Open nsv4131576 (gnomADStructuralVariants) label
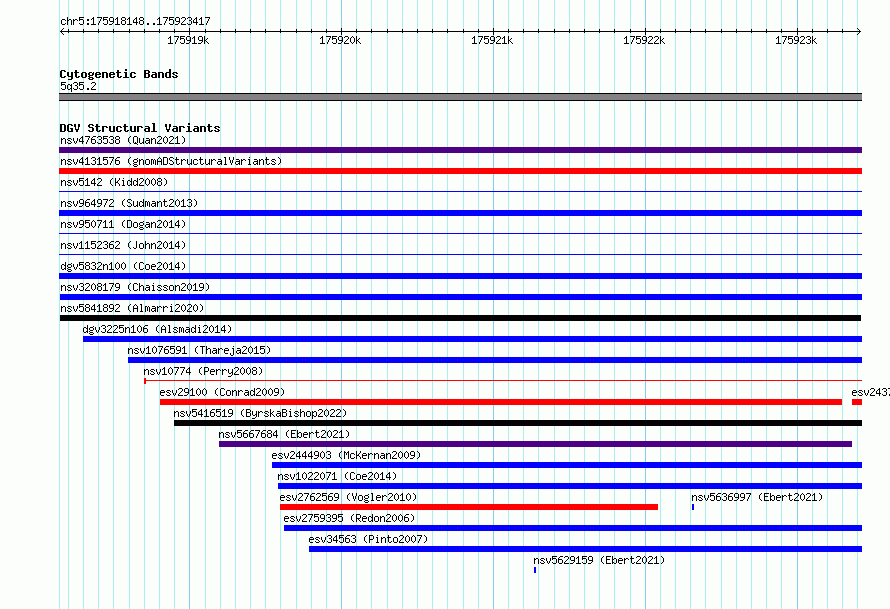Screen dimensions: 890x609 tap(171, 161)
